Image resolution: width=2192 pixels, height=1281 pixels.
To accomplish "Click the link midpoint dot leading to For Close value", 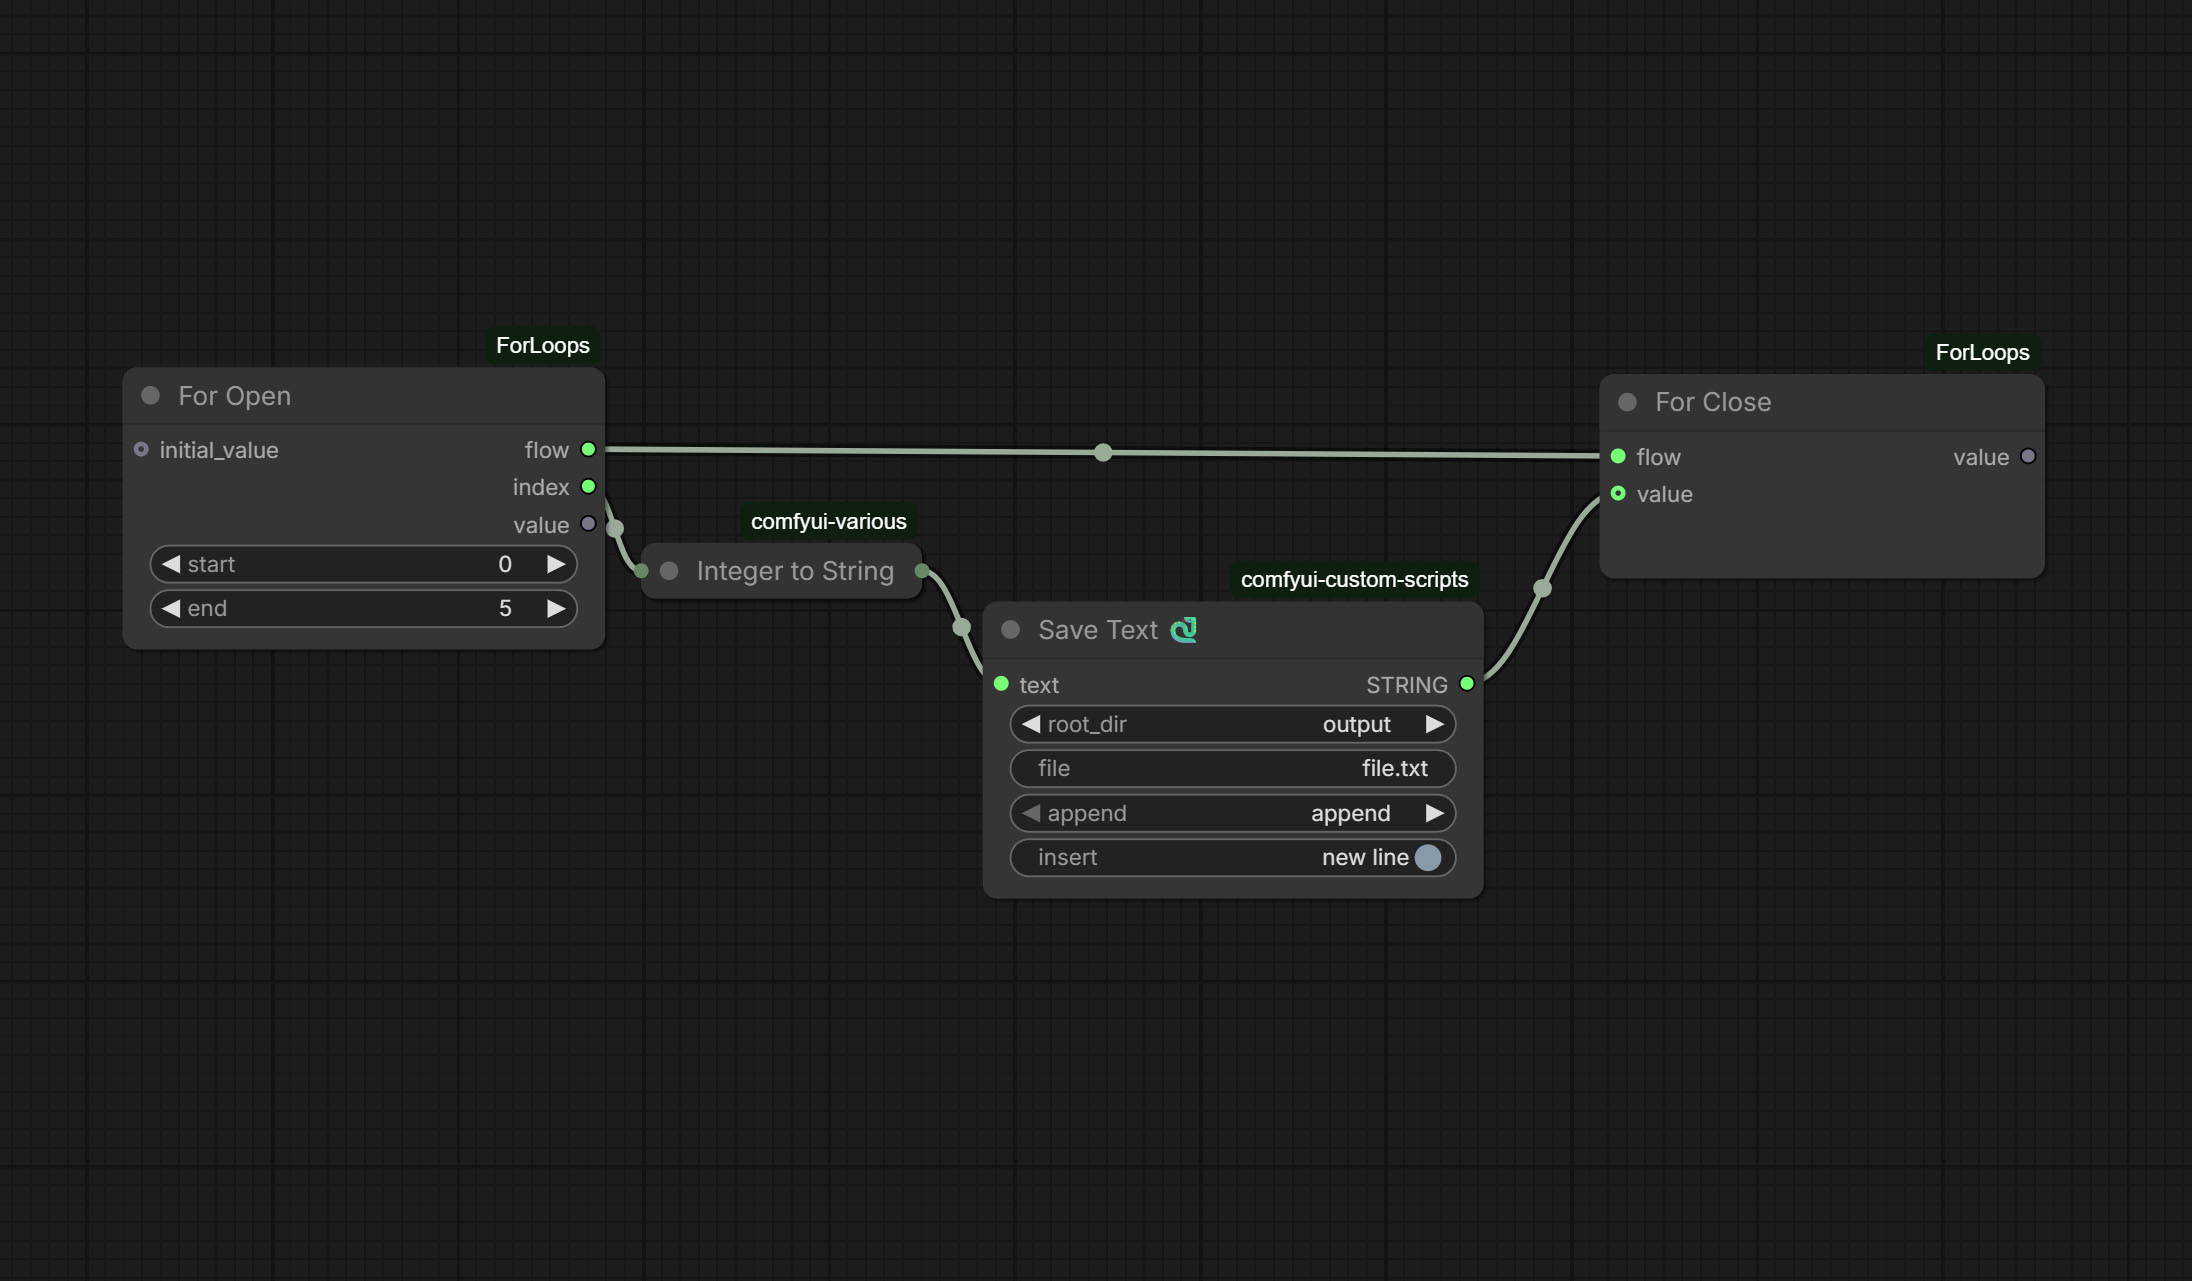I will coord(1543,589).
